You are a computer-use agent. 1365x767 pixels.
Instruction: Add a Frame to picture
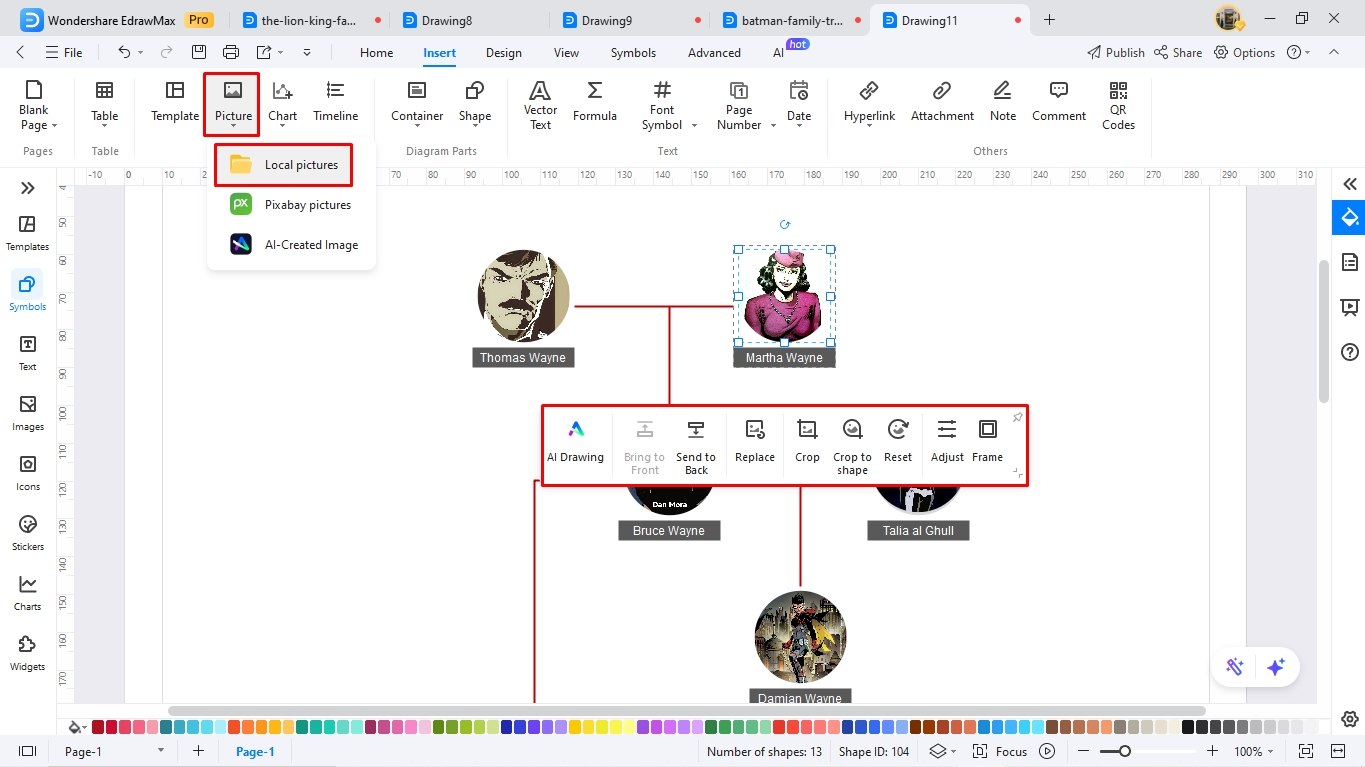987,441
